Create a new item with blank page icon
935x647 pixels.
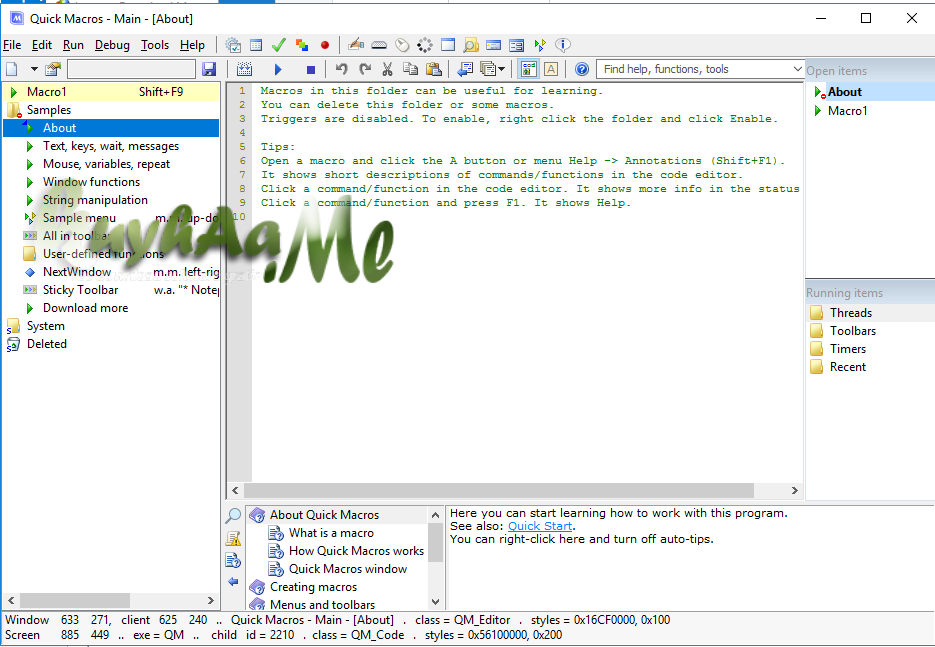tap(12, 69)
